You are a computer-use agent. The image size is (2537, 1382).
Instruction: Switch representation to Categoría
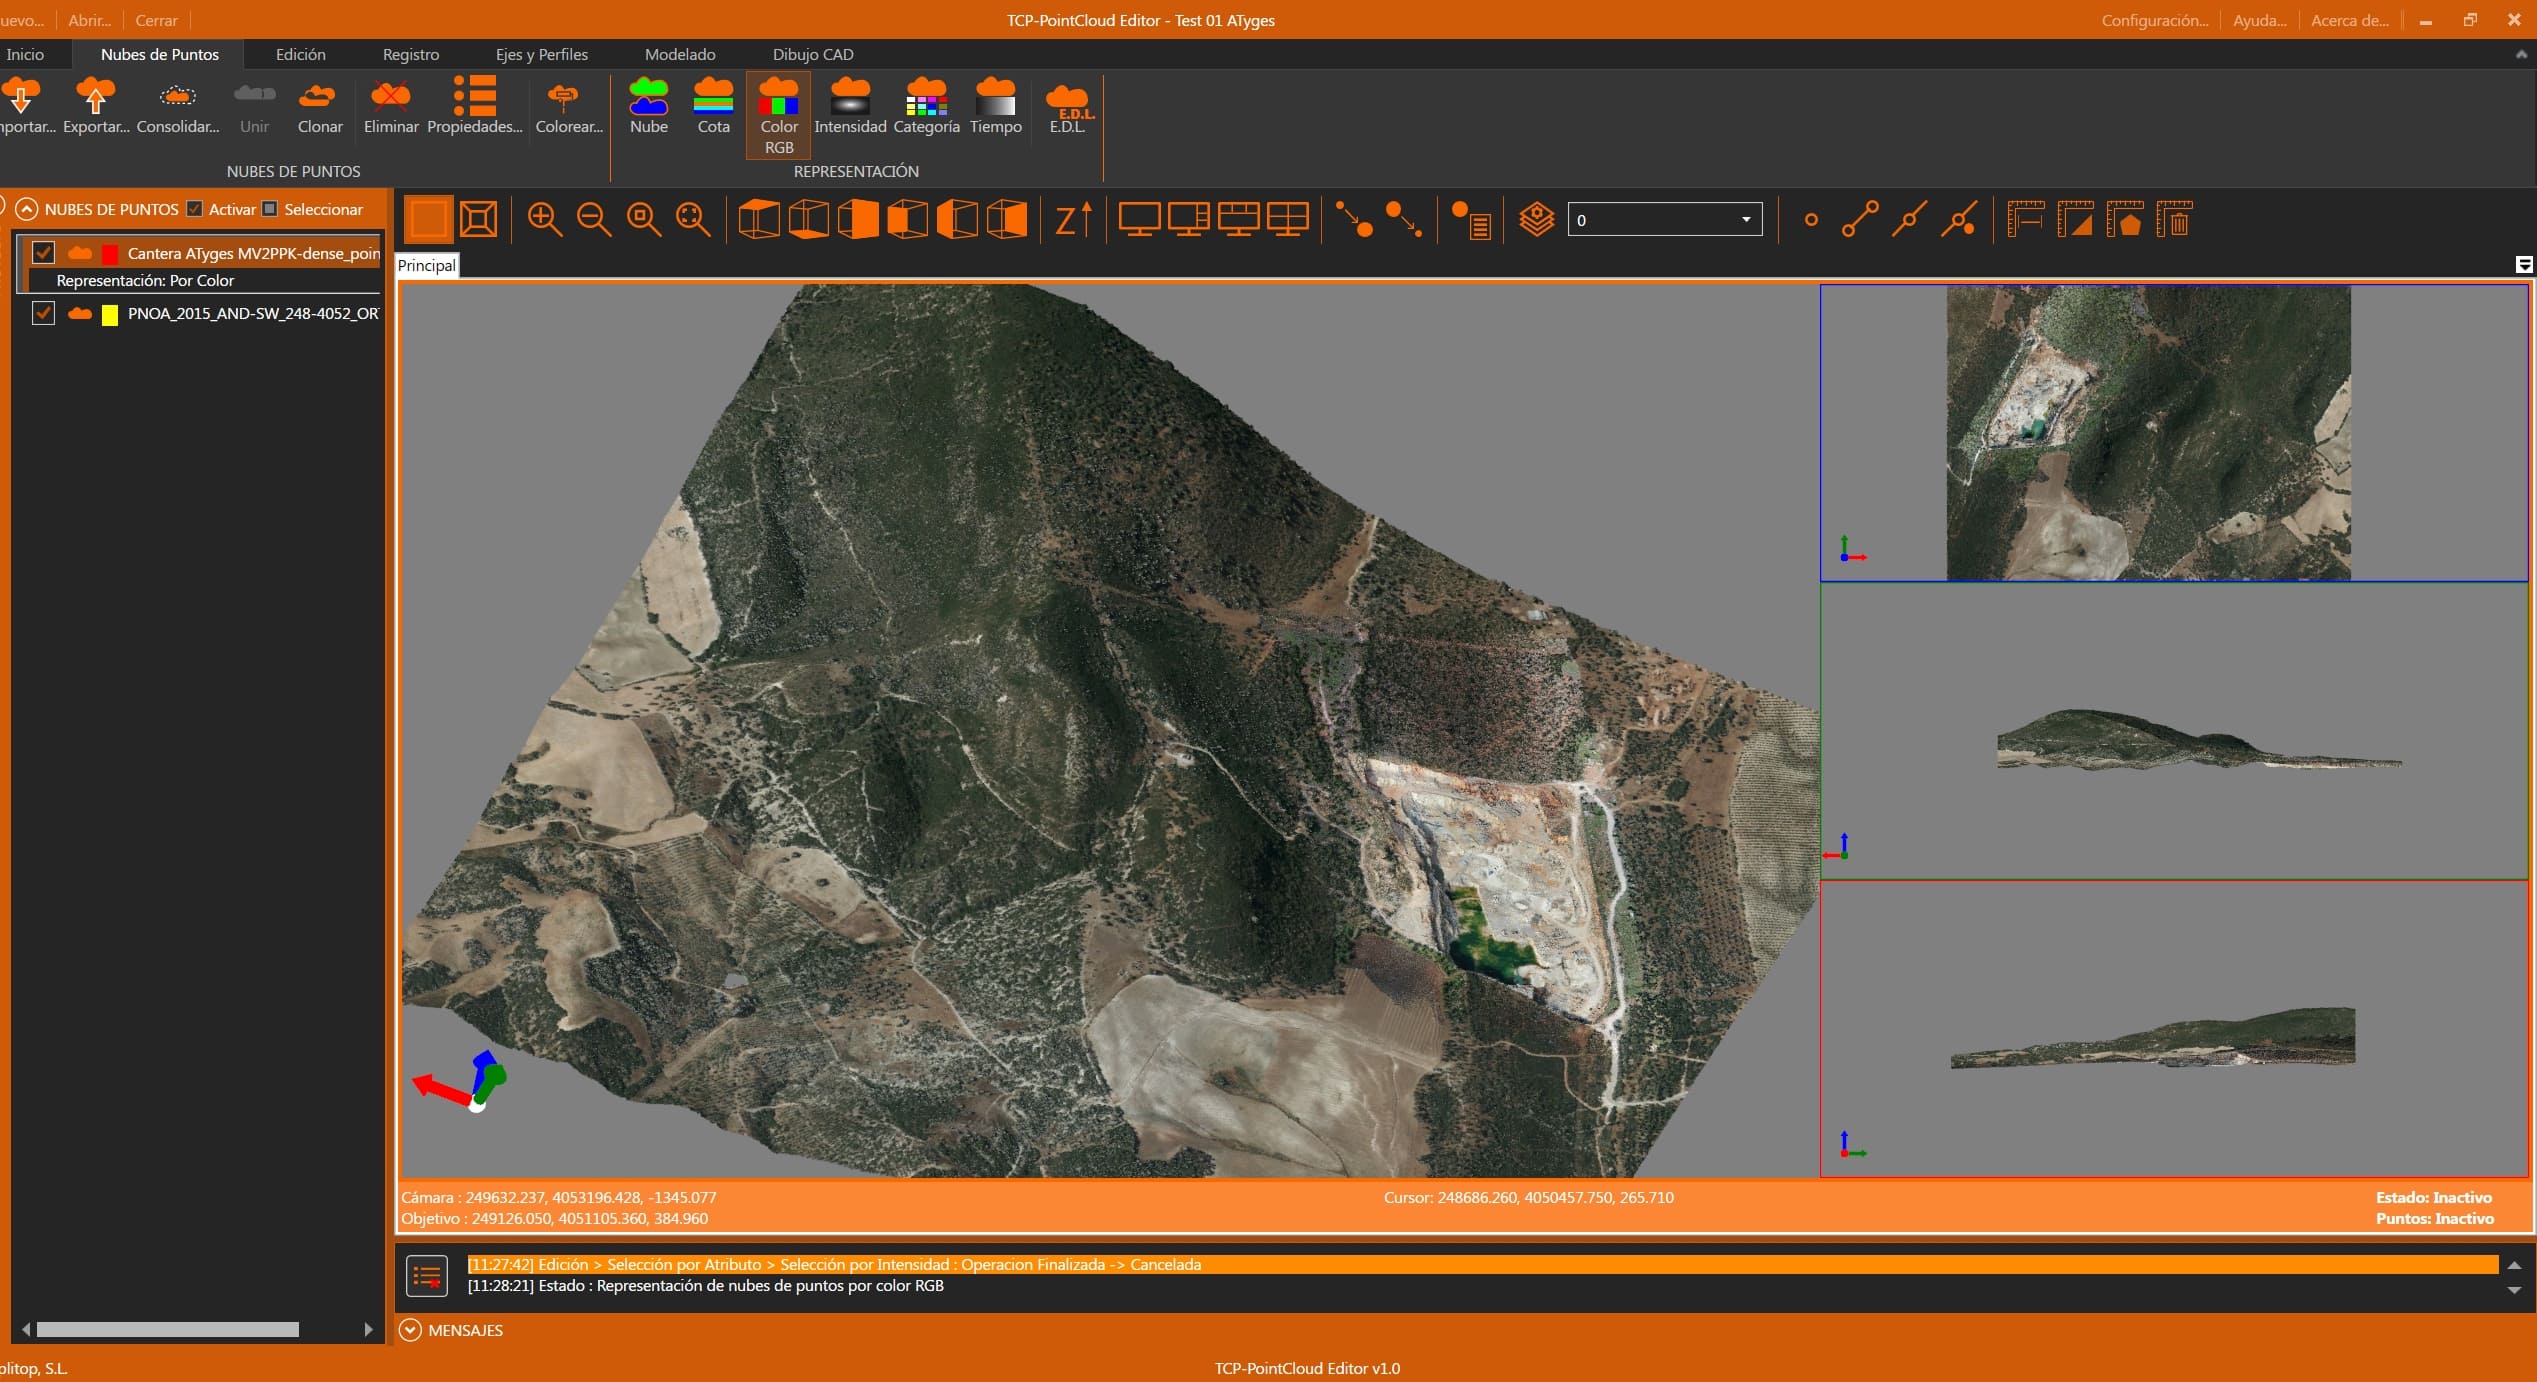tap(925, 108)
